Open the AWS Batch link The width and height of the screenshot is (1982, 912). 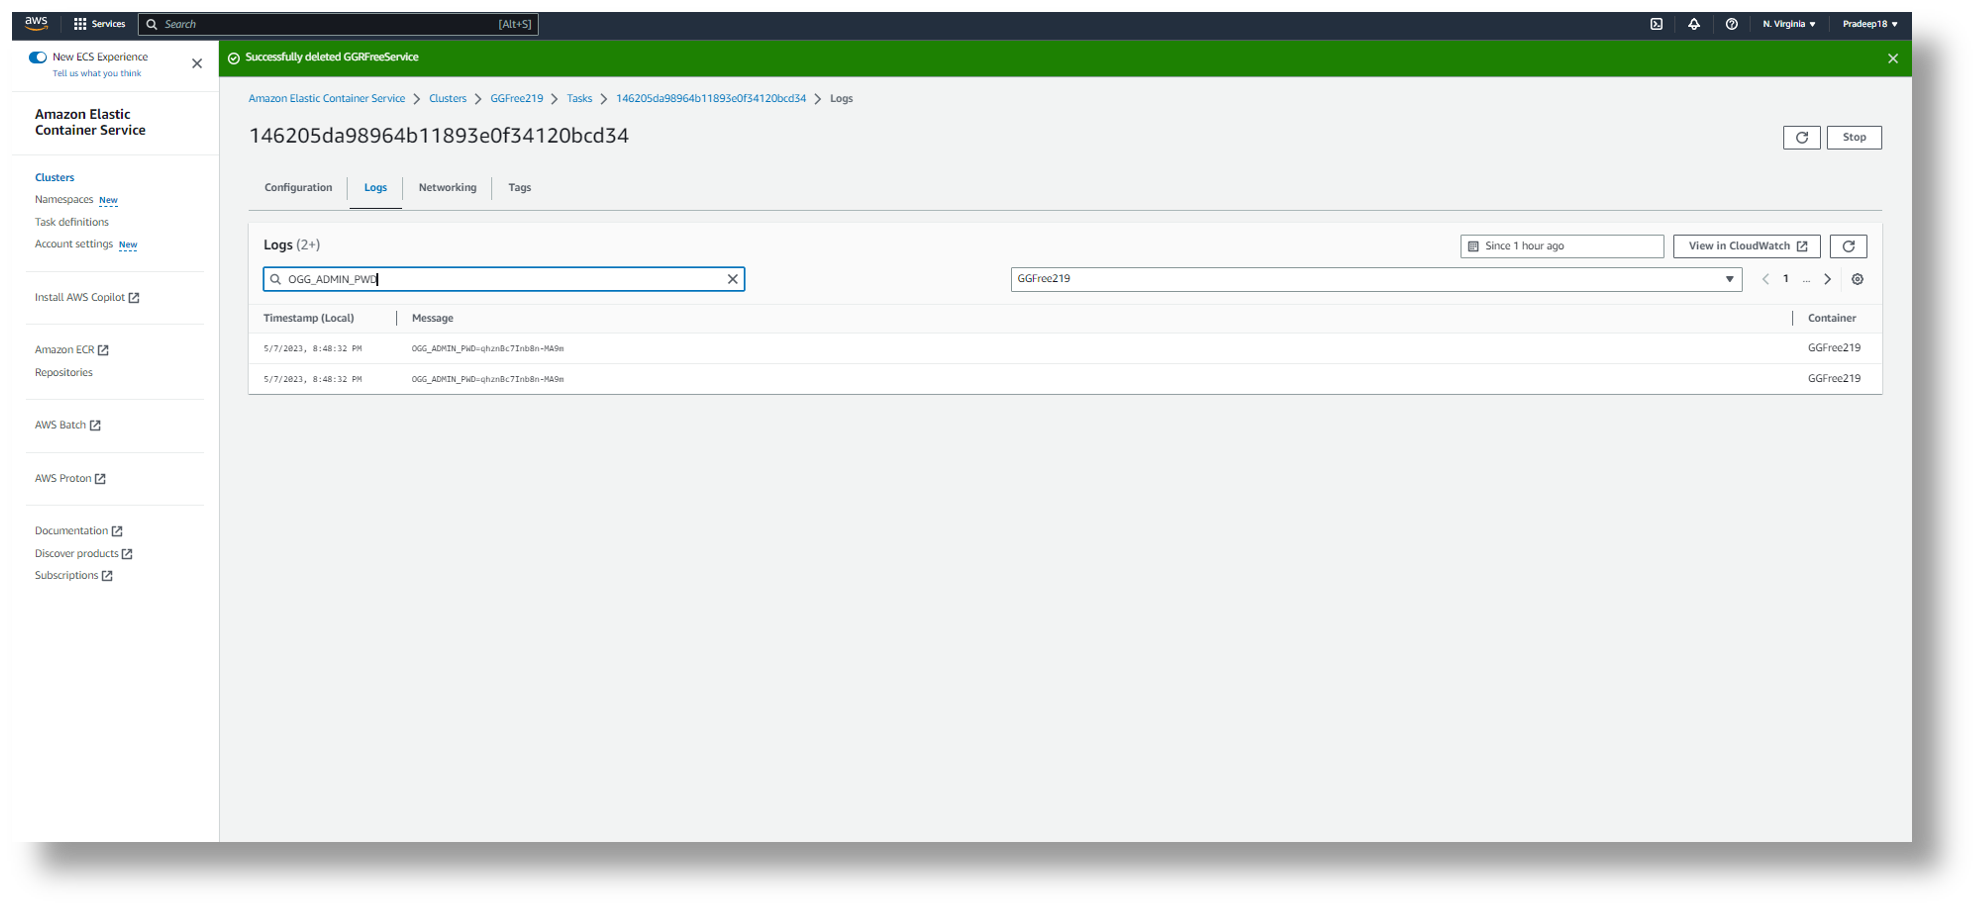(68, 425)
